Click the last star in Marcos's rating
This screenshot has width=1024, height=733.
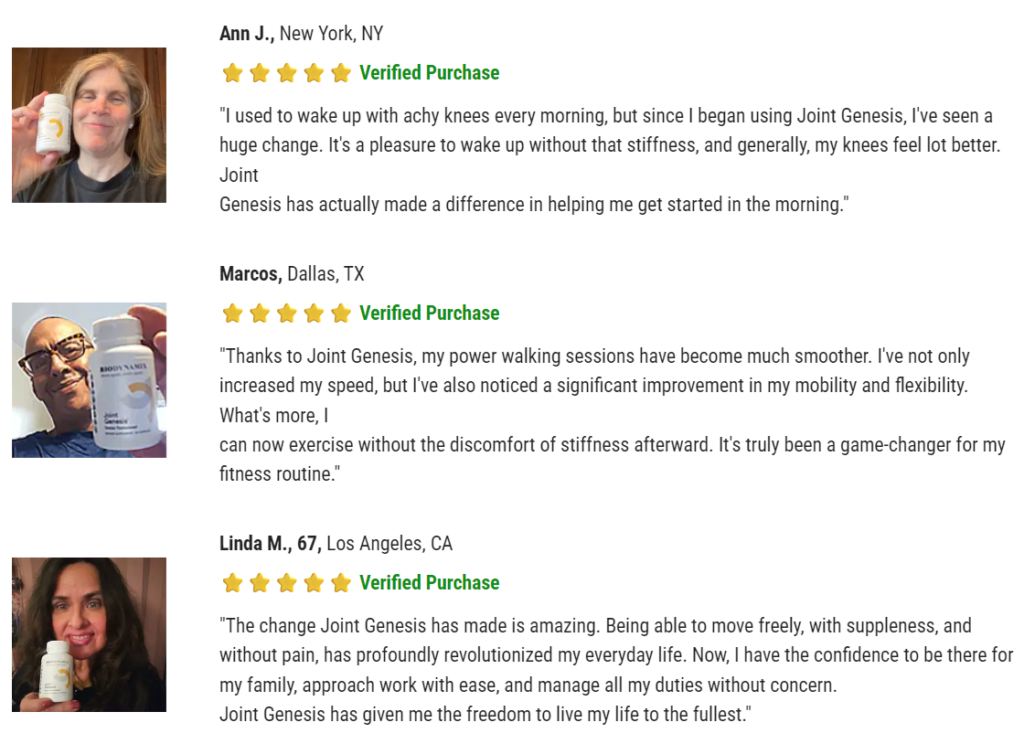(x=341, y=314)
